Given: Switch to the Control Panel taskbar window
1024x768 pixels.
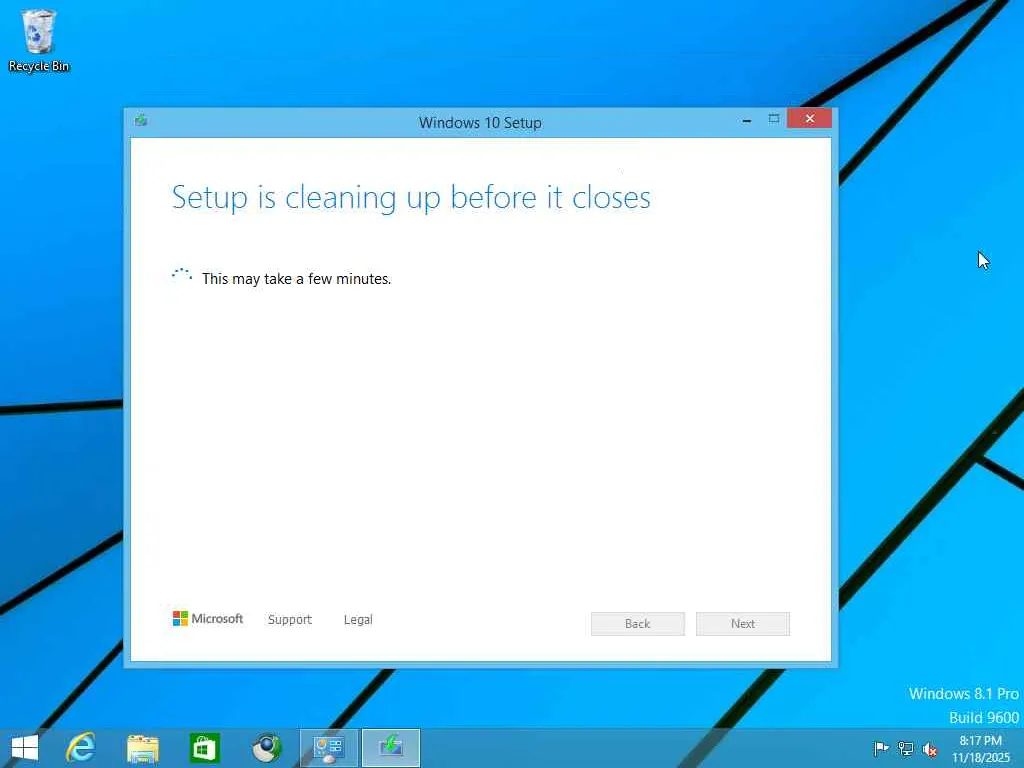Looking at the screenshot, I should pos(329,748).
